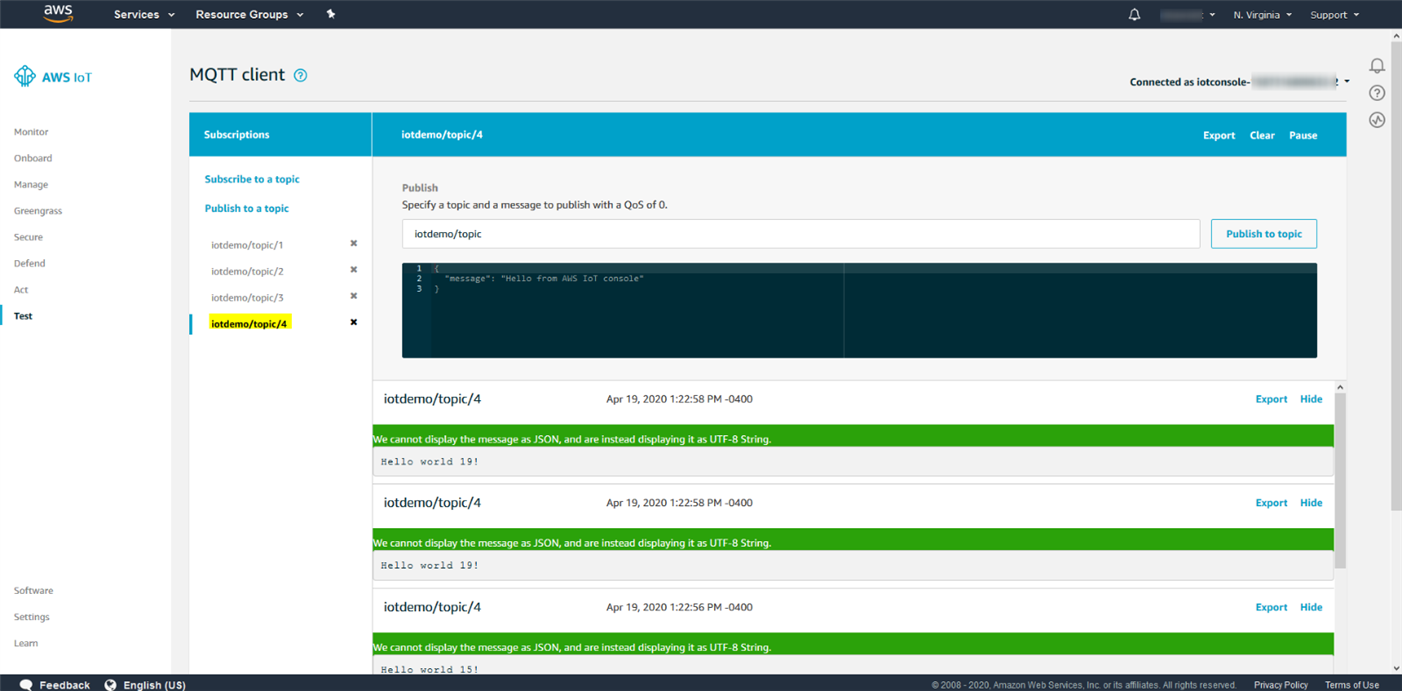1402x691 pixels.
Task: Open Privacy Policy footer link
Action: click(1281, 685)
